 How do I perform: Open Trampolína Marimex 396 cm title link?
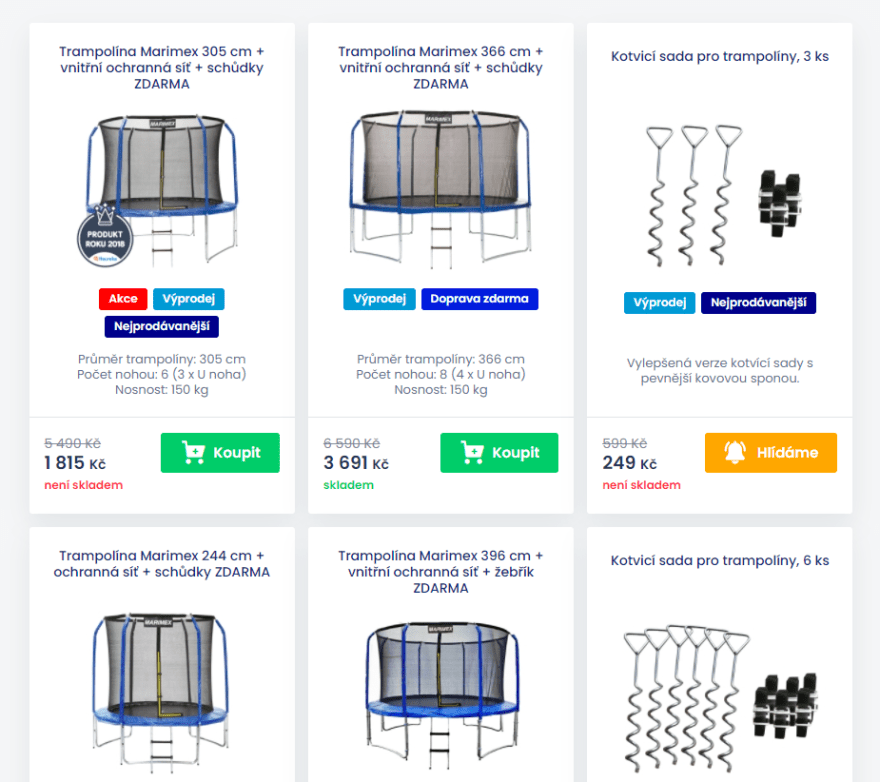pos(441,571)
